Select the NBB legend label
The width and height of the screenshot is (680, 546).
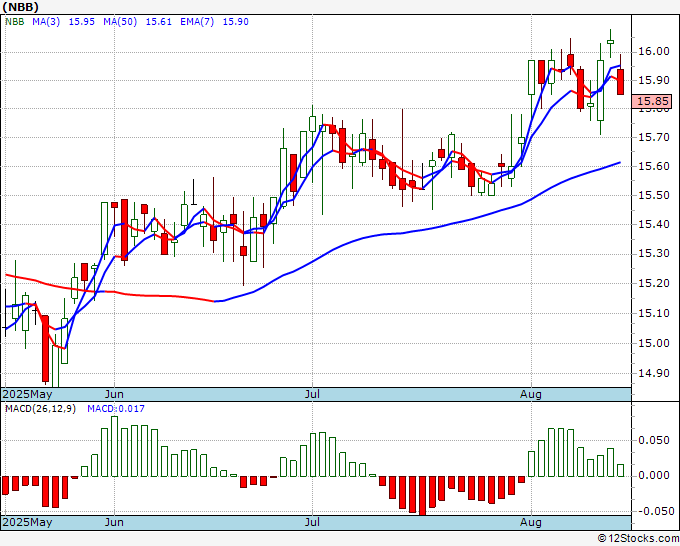point(14,22)
